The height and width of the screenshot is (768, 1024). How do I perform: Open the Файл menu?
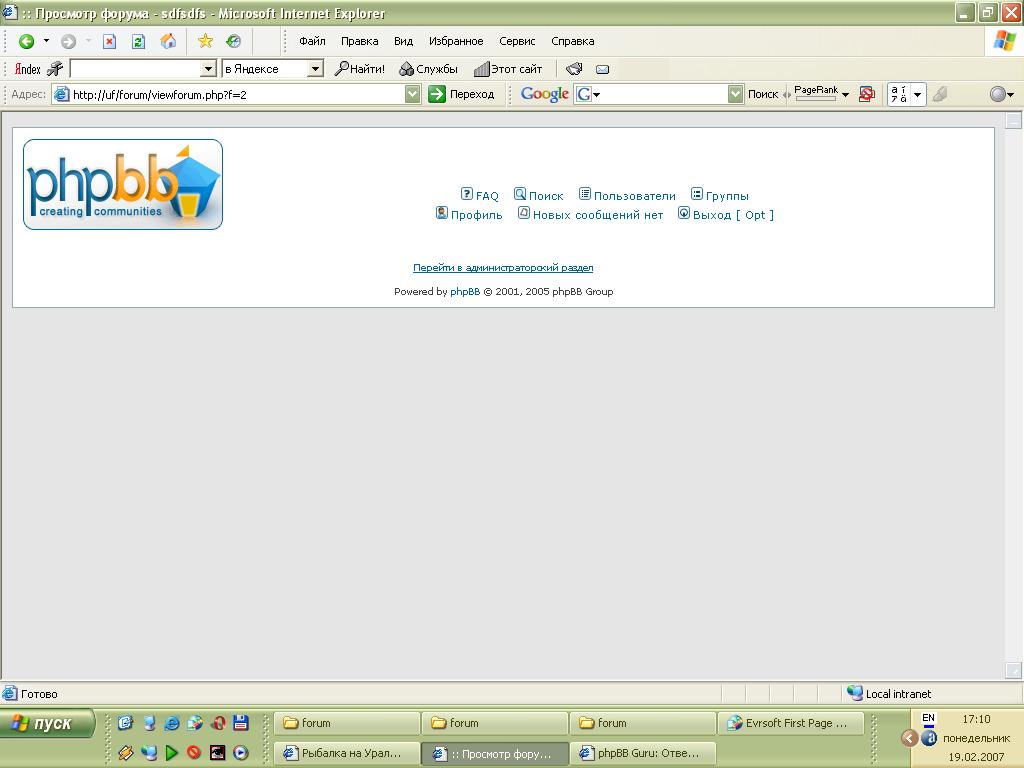tap(312, 41)
